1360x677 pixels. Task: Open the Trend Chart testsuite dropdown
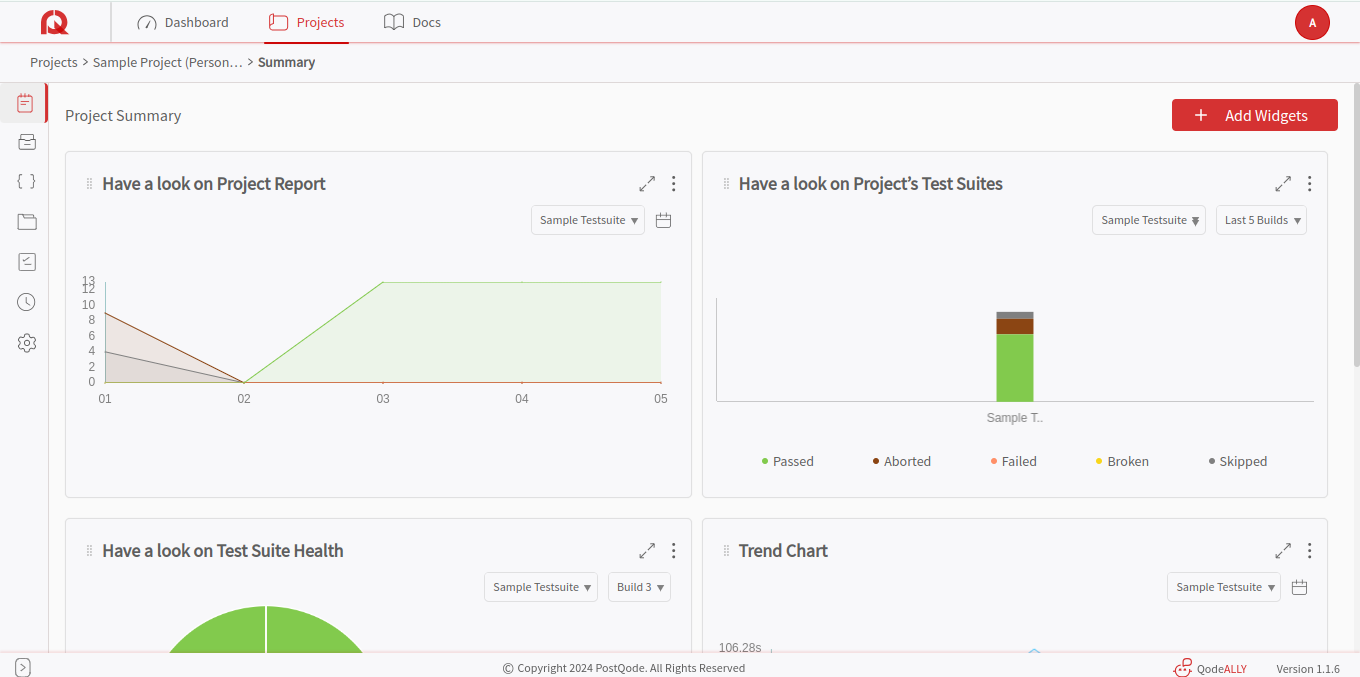1224,587
